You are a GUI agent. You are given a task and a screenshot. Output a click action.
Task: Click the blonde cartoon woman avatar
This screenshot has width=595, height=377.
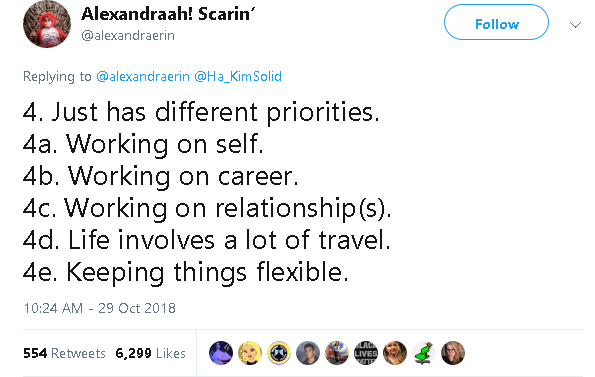pyautogui.click(x=250, y=353)
